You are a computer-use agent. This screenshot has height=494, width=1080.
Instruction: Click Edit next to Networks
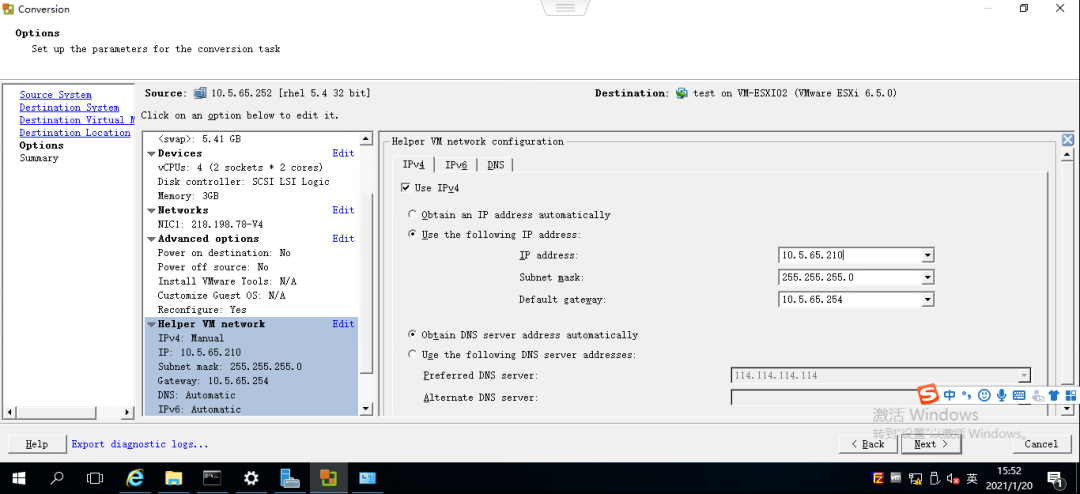tap(343, 210)
